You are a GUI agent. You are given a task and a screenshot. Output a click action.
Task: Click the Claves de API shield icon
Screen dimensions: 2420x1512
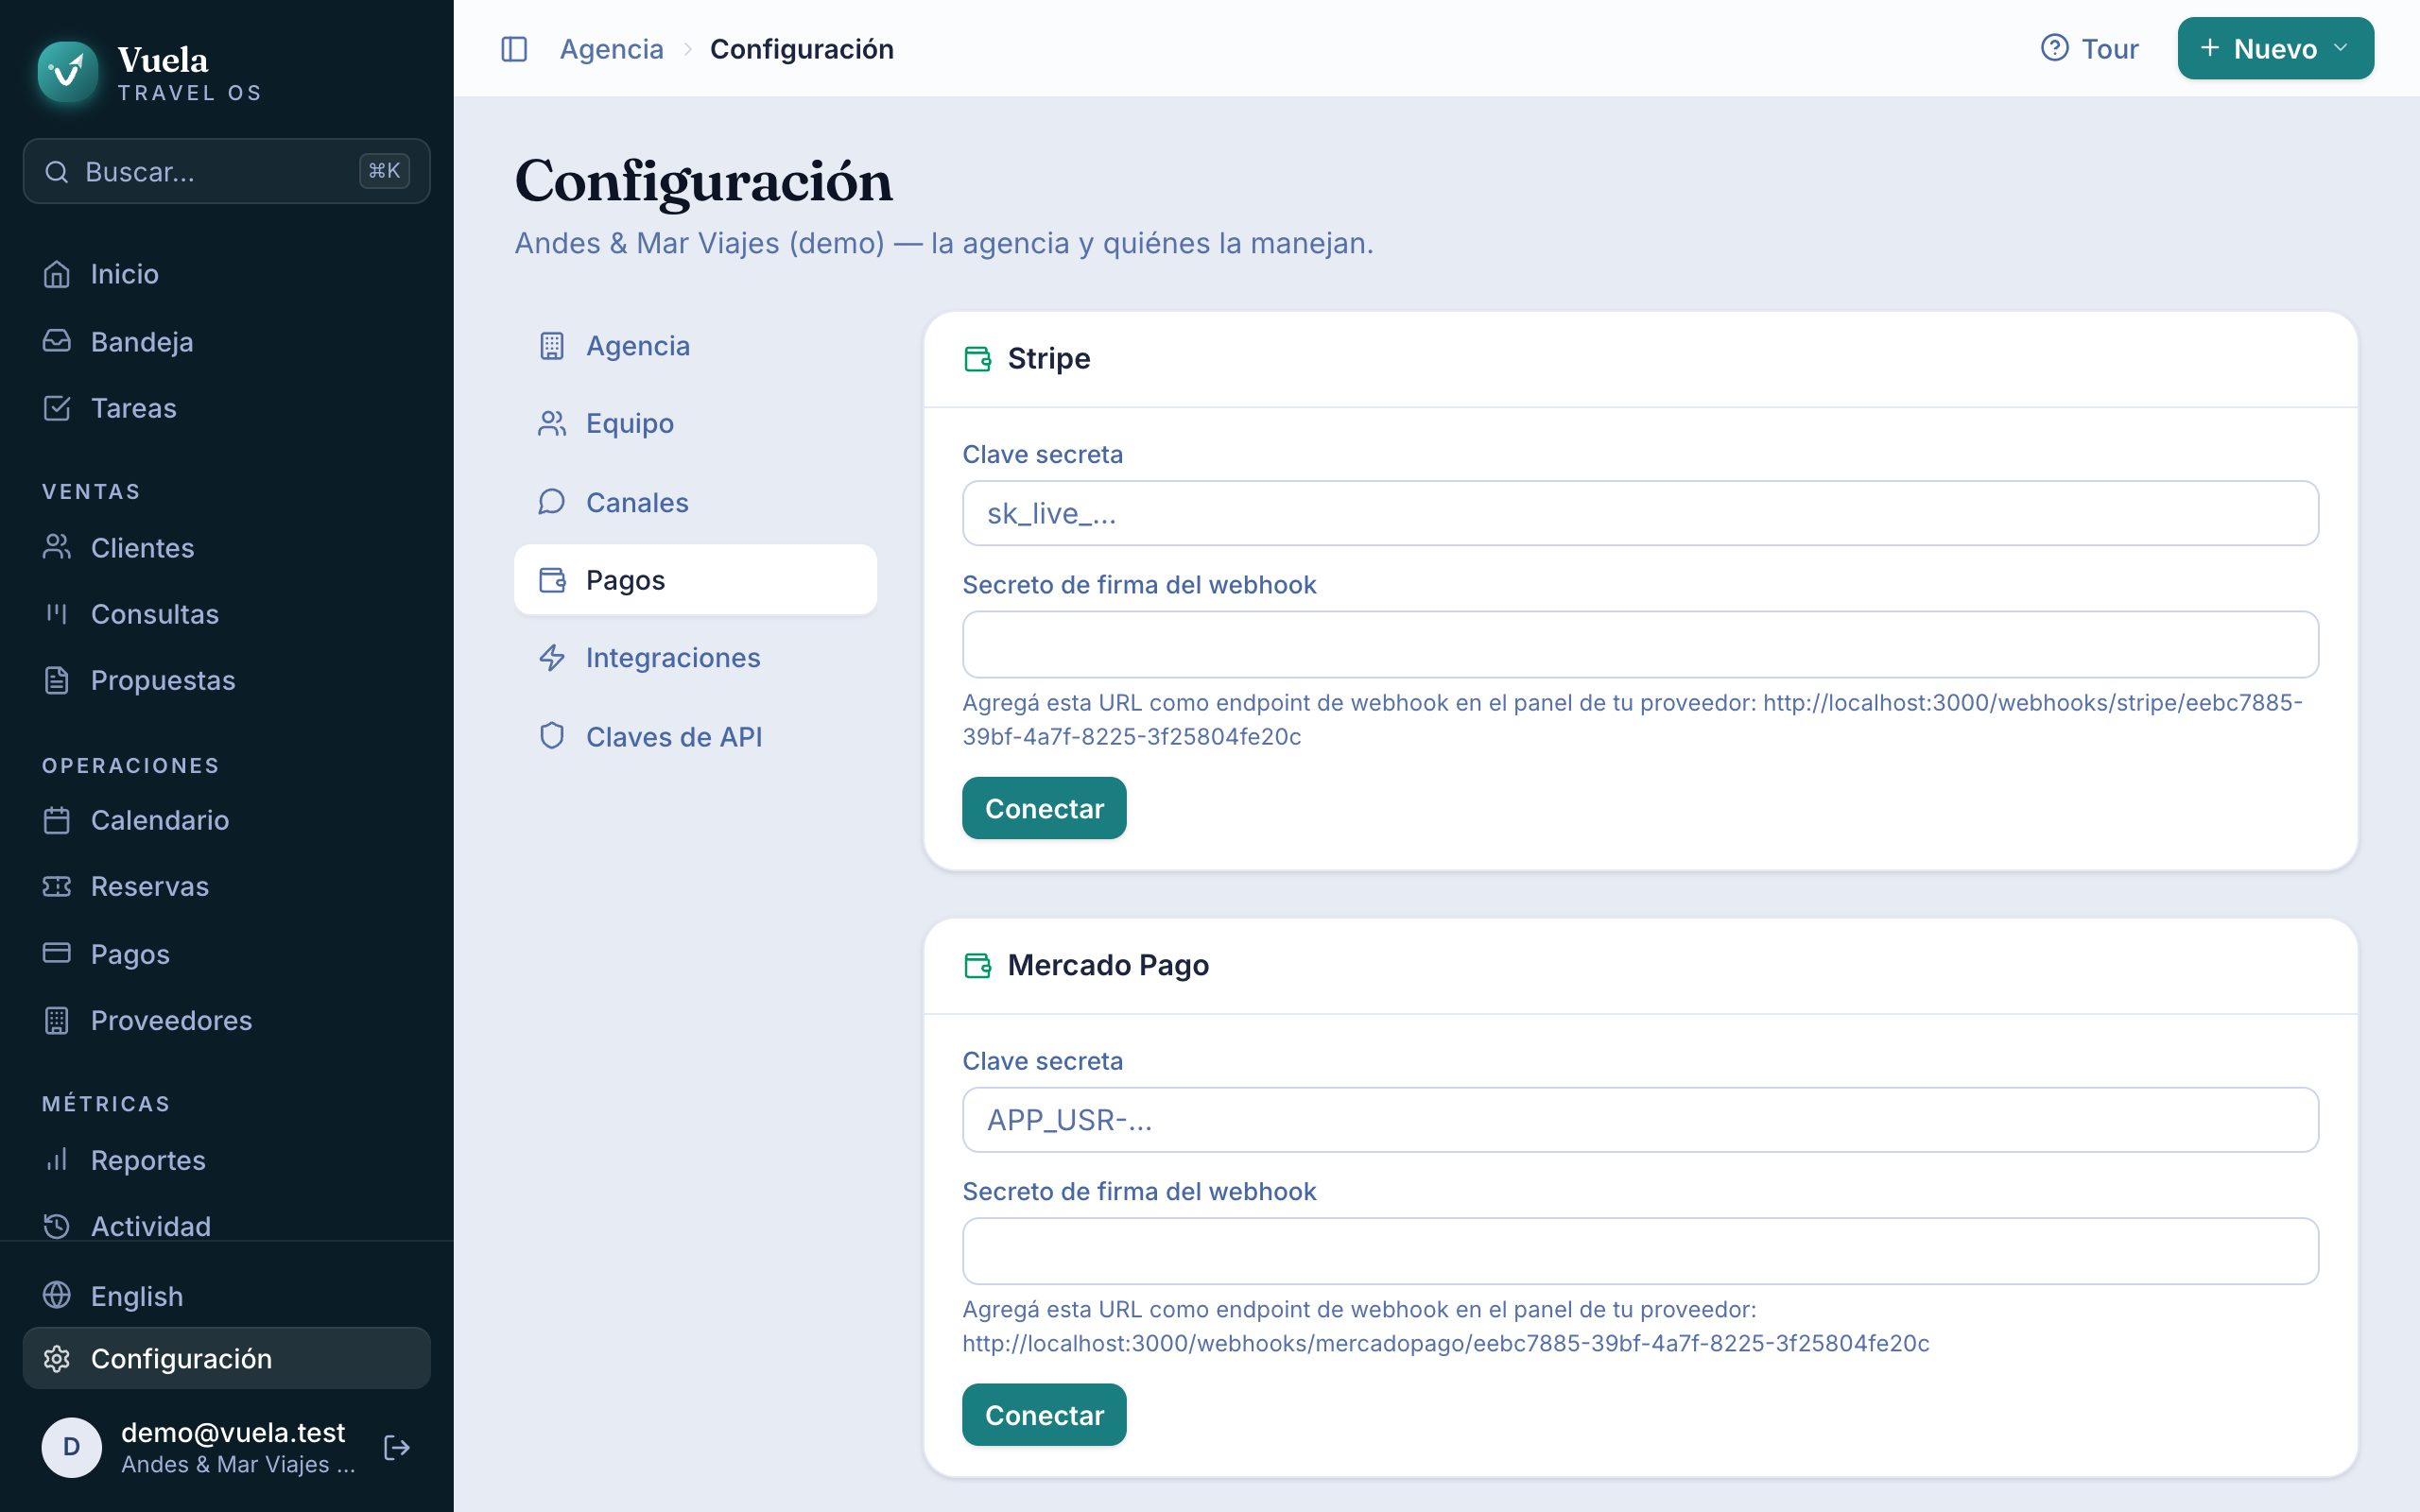coord(552,736)
